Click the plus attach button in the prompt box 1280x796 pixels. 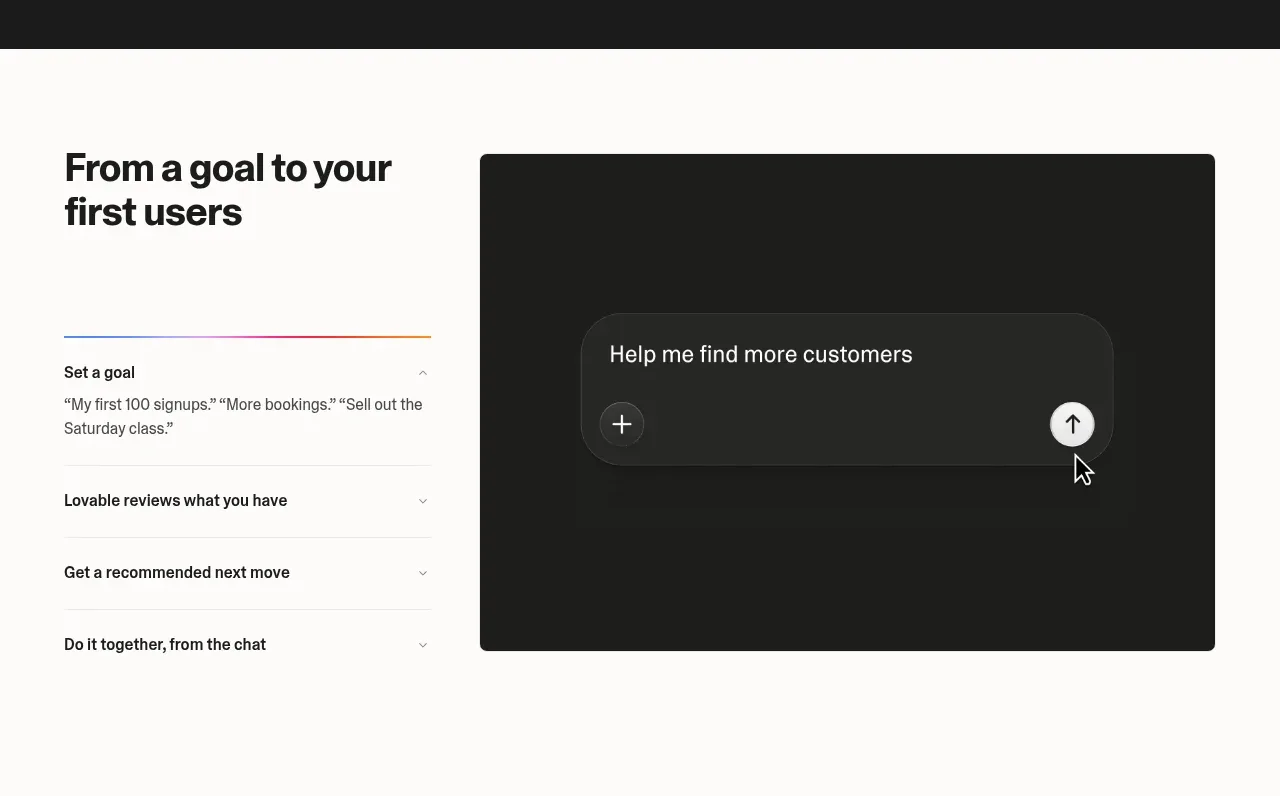tap(622, 424)
